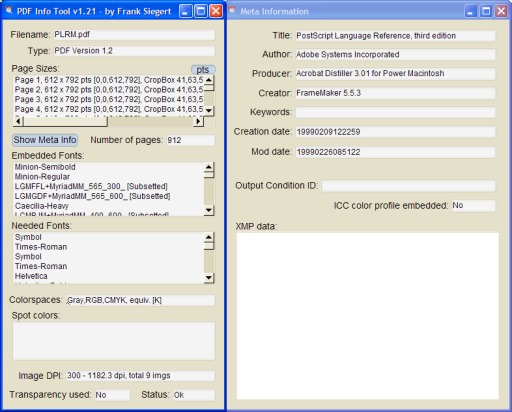
Task: Click the Type field showing PDF Version 1.2
Action: pos(134,51)
